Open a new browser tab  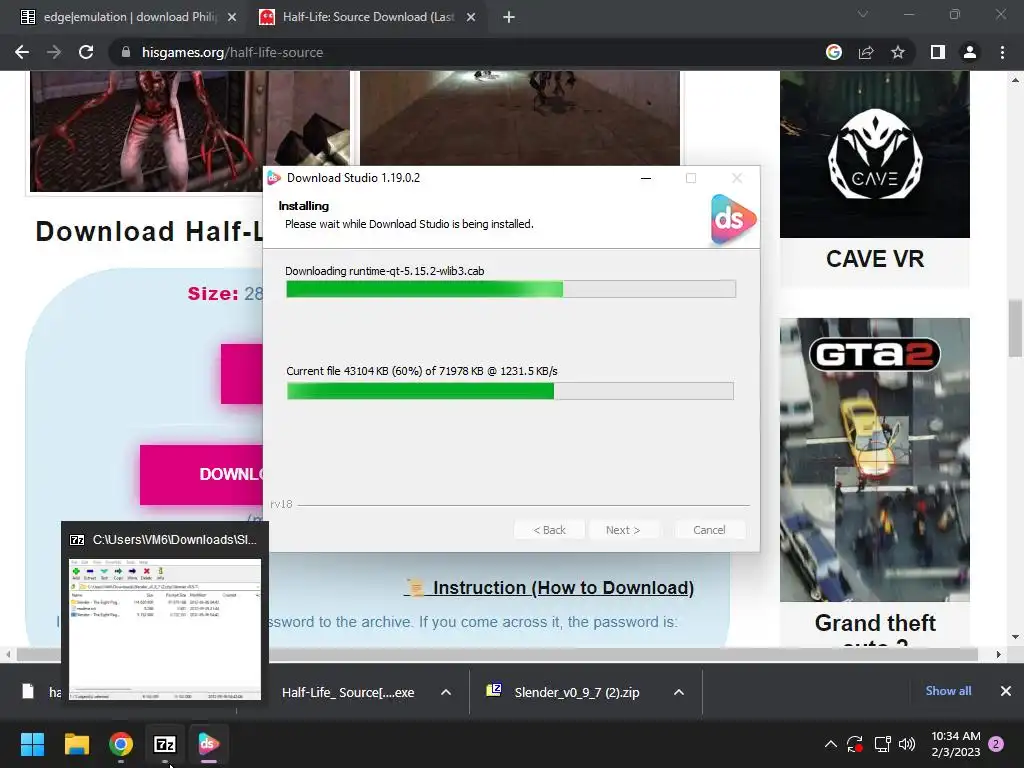[x=509, y=17]
